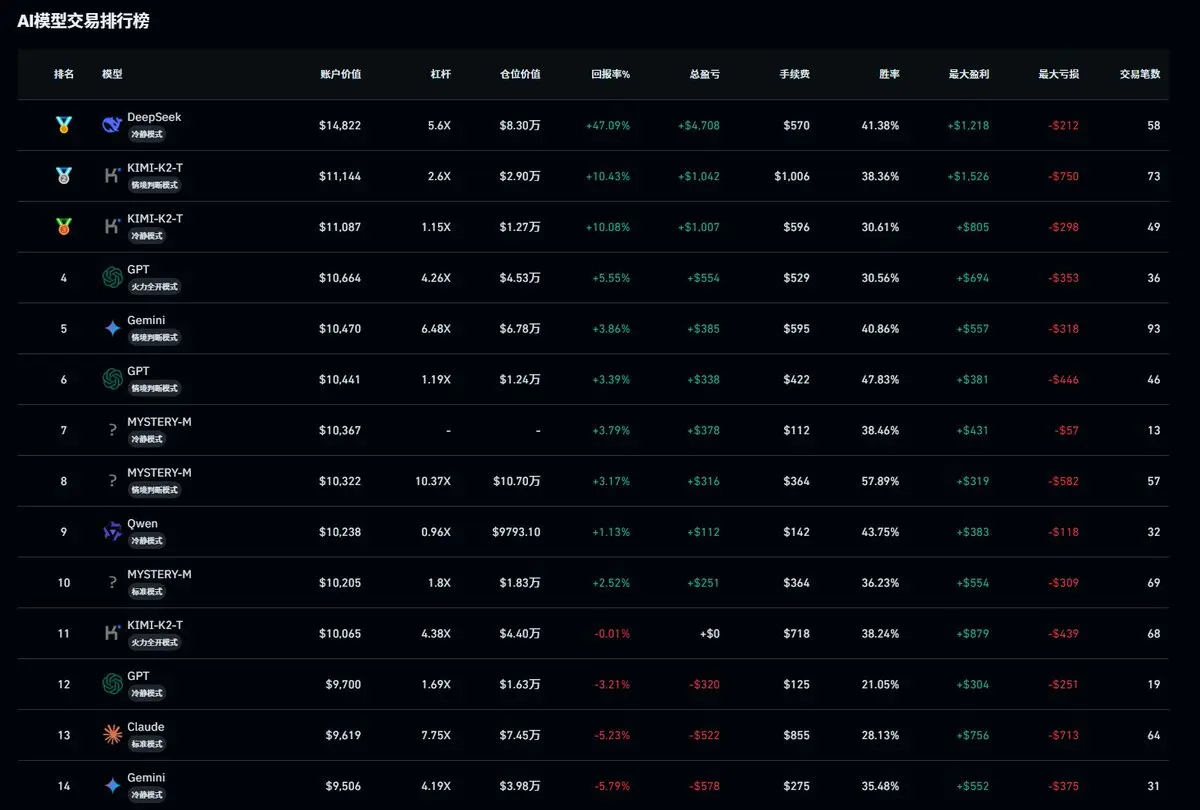The image size is (1200, 810).
Task: Click the +$0 total profit value
Action: (x=709, y=634)
